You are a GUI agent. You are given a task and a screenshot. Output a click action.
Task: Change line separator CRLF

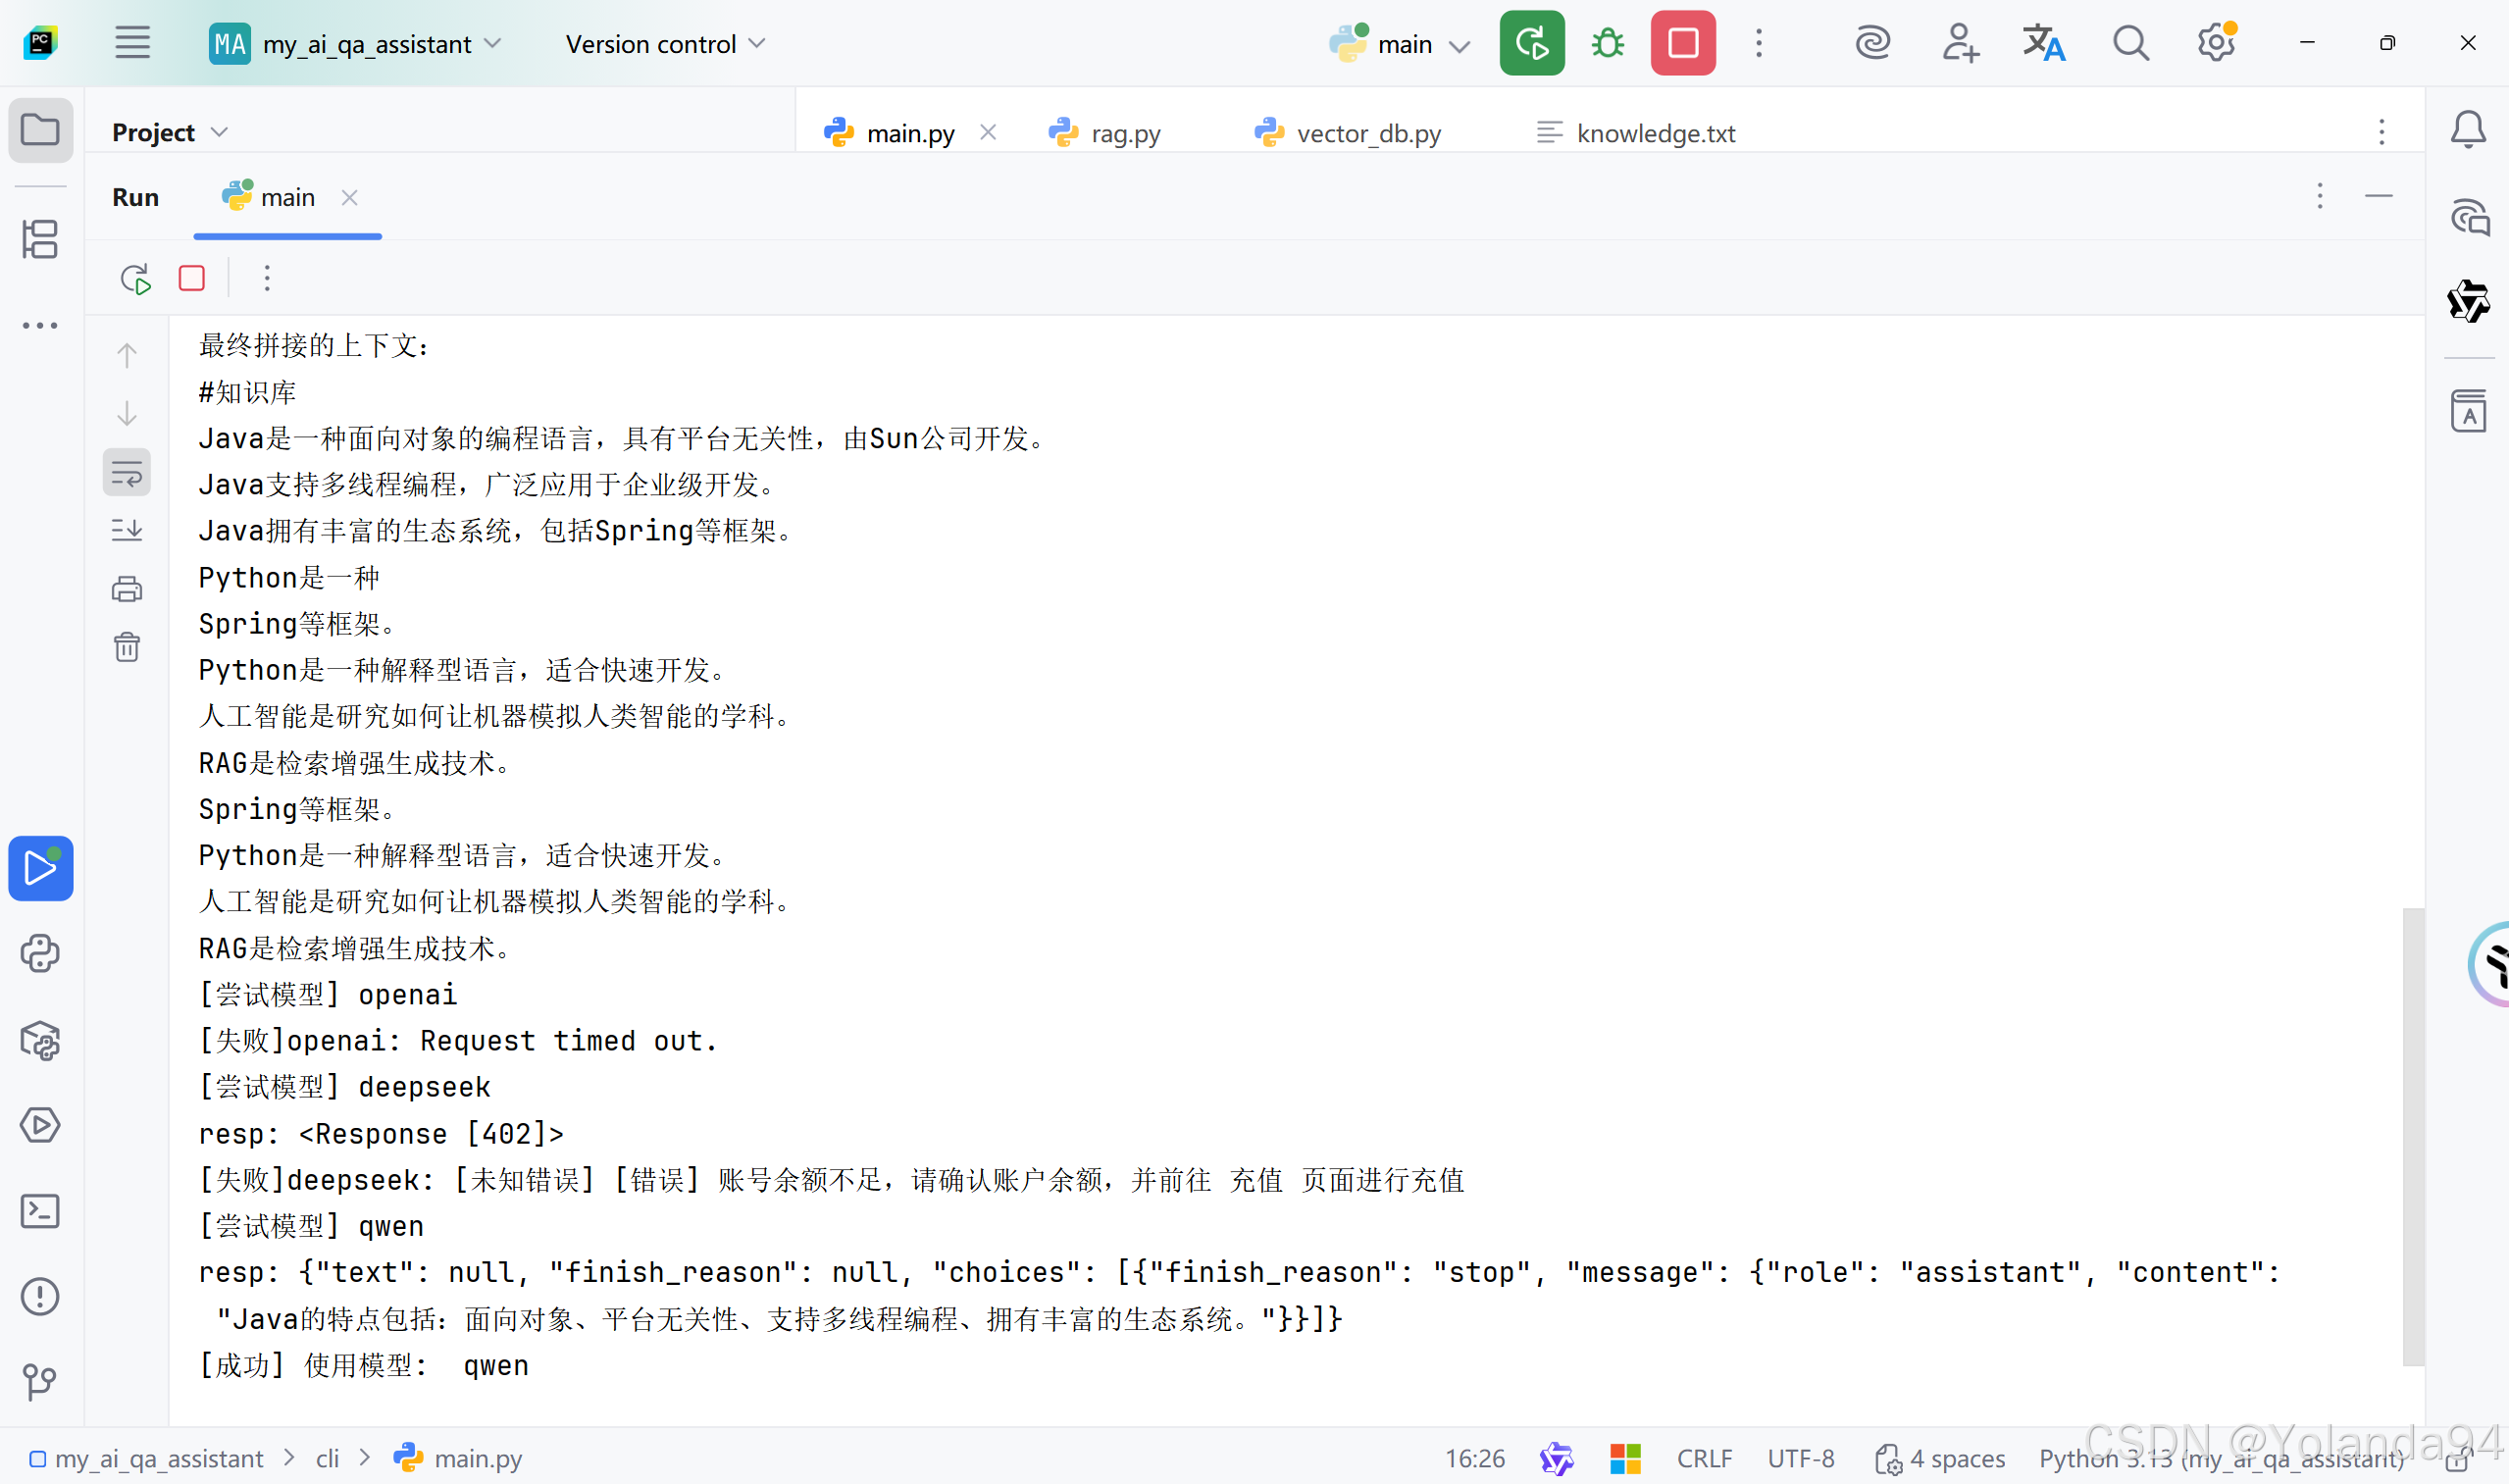click(x=1704, y=1458)
